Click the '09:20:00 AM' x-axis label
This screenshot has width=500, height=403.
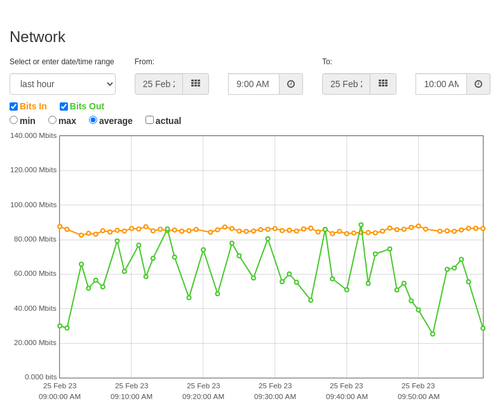(203, 397)
